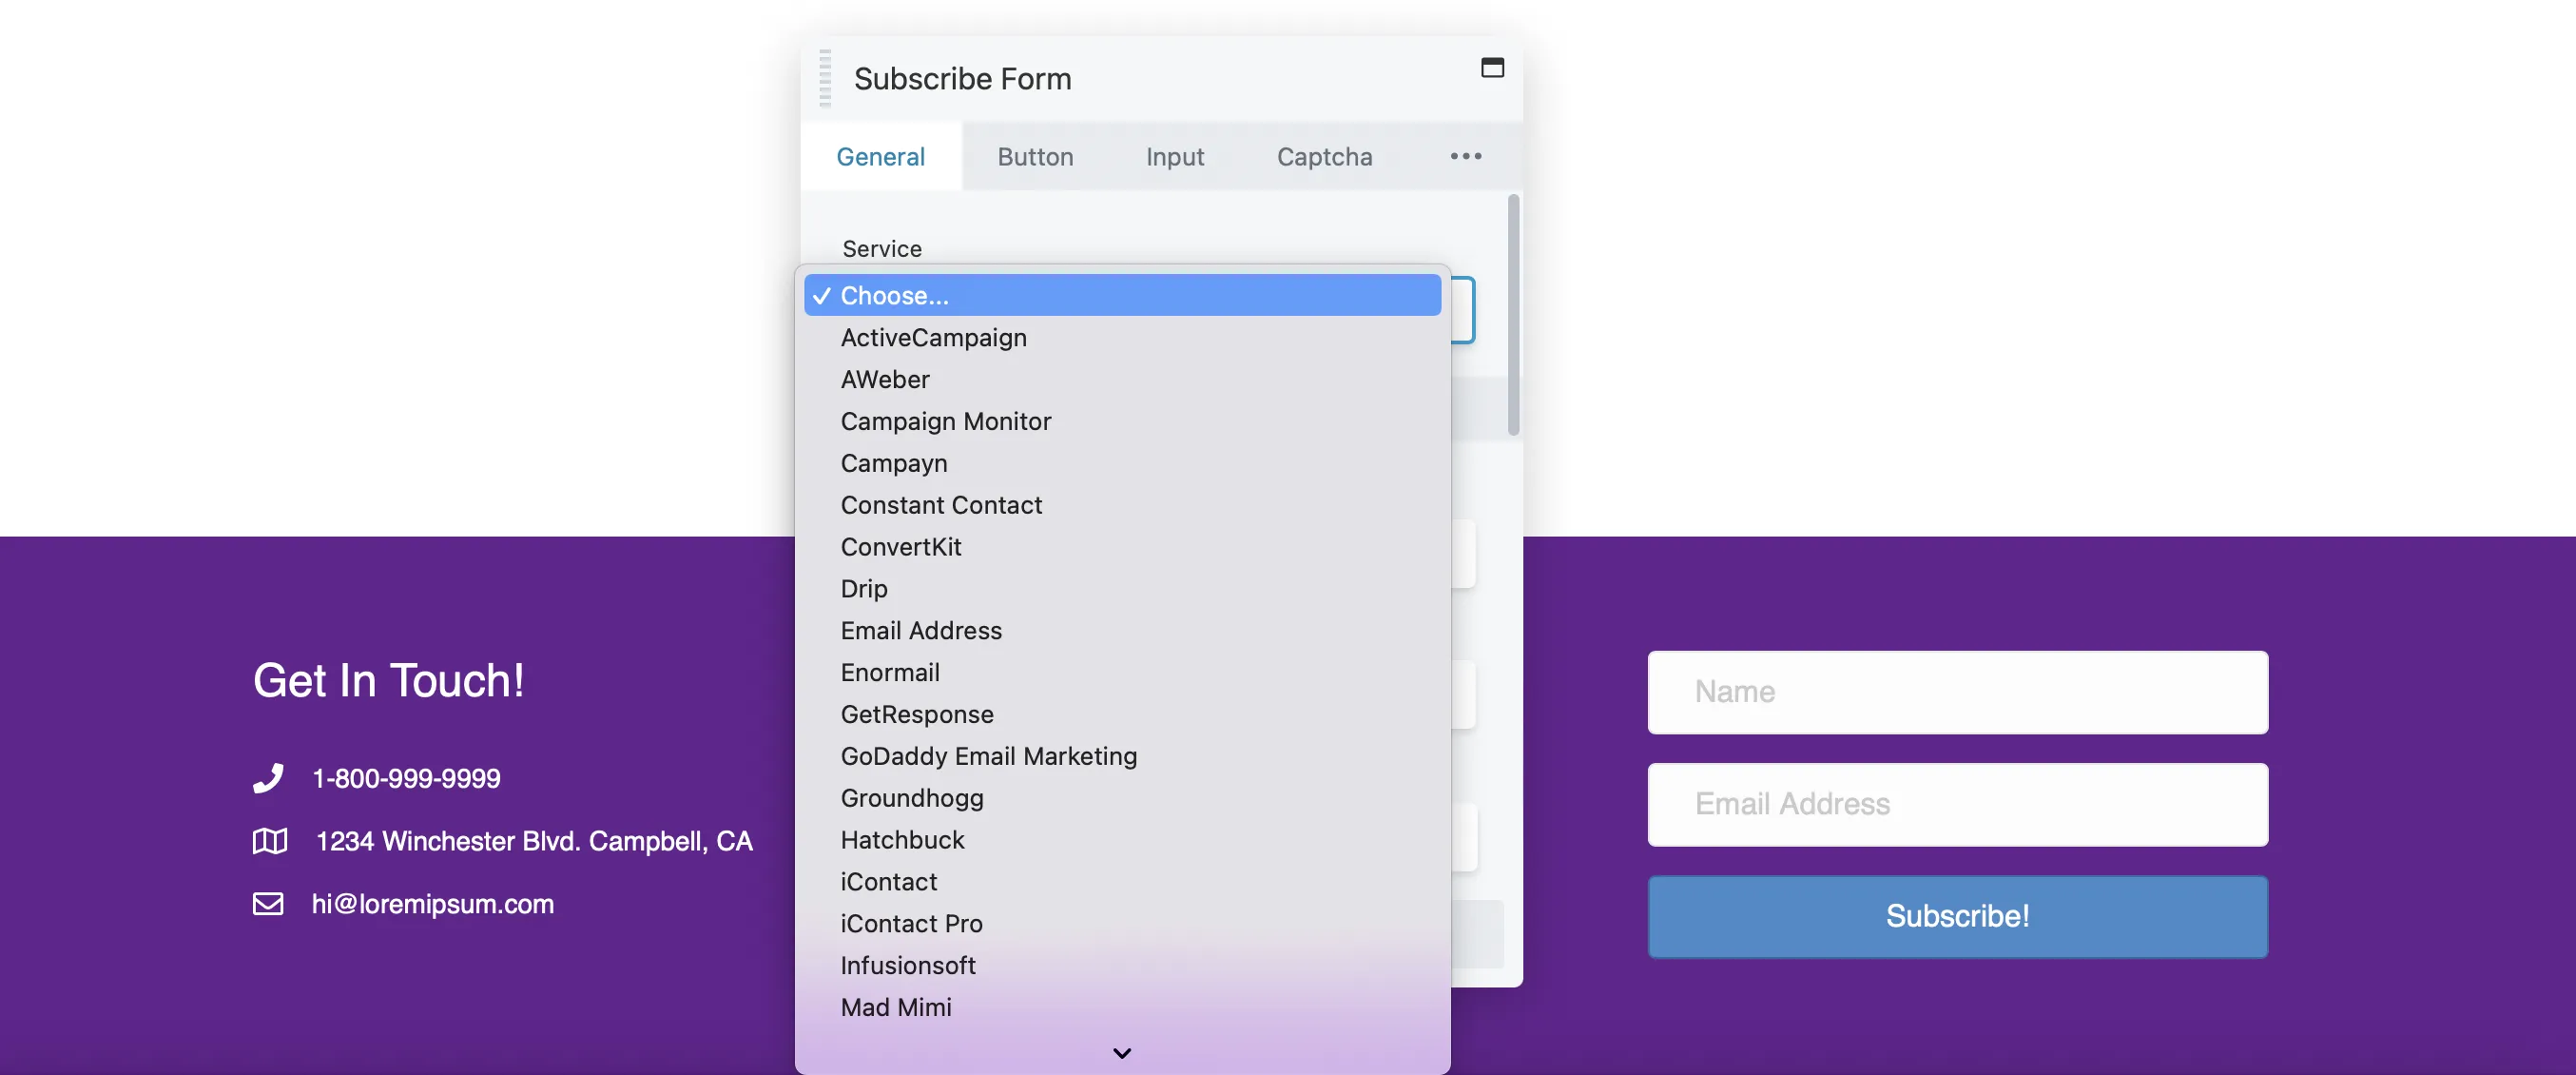Switch to the Button tab
Screen dimensions: 2576x1075
(1034, 156)
